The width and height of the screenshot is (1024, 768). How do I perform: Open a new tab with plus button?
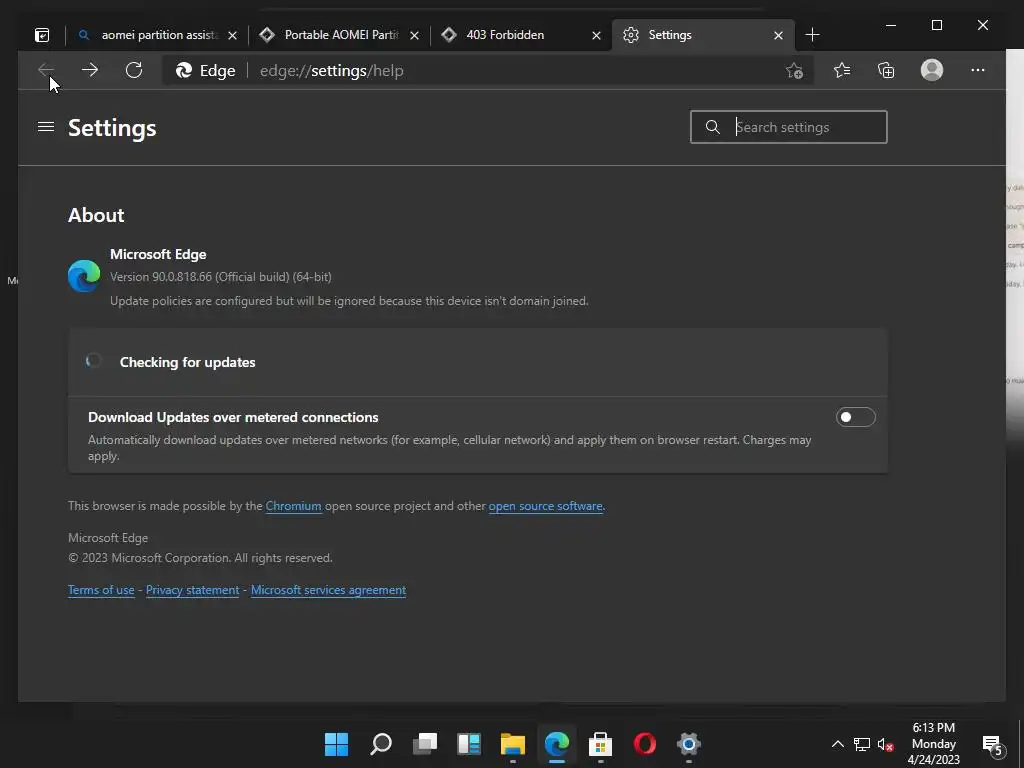pyautogui.click(x=812, y=35)
